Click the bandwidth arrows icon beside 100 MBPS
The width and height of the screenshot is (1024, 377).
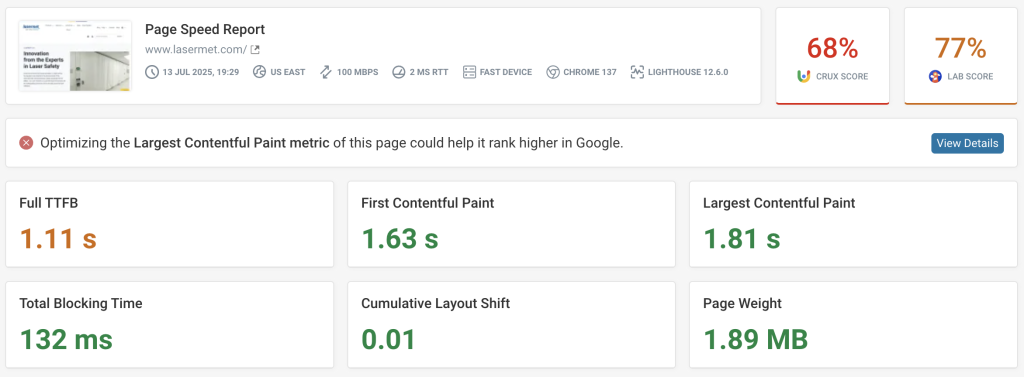[x=326, y=72]
